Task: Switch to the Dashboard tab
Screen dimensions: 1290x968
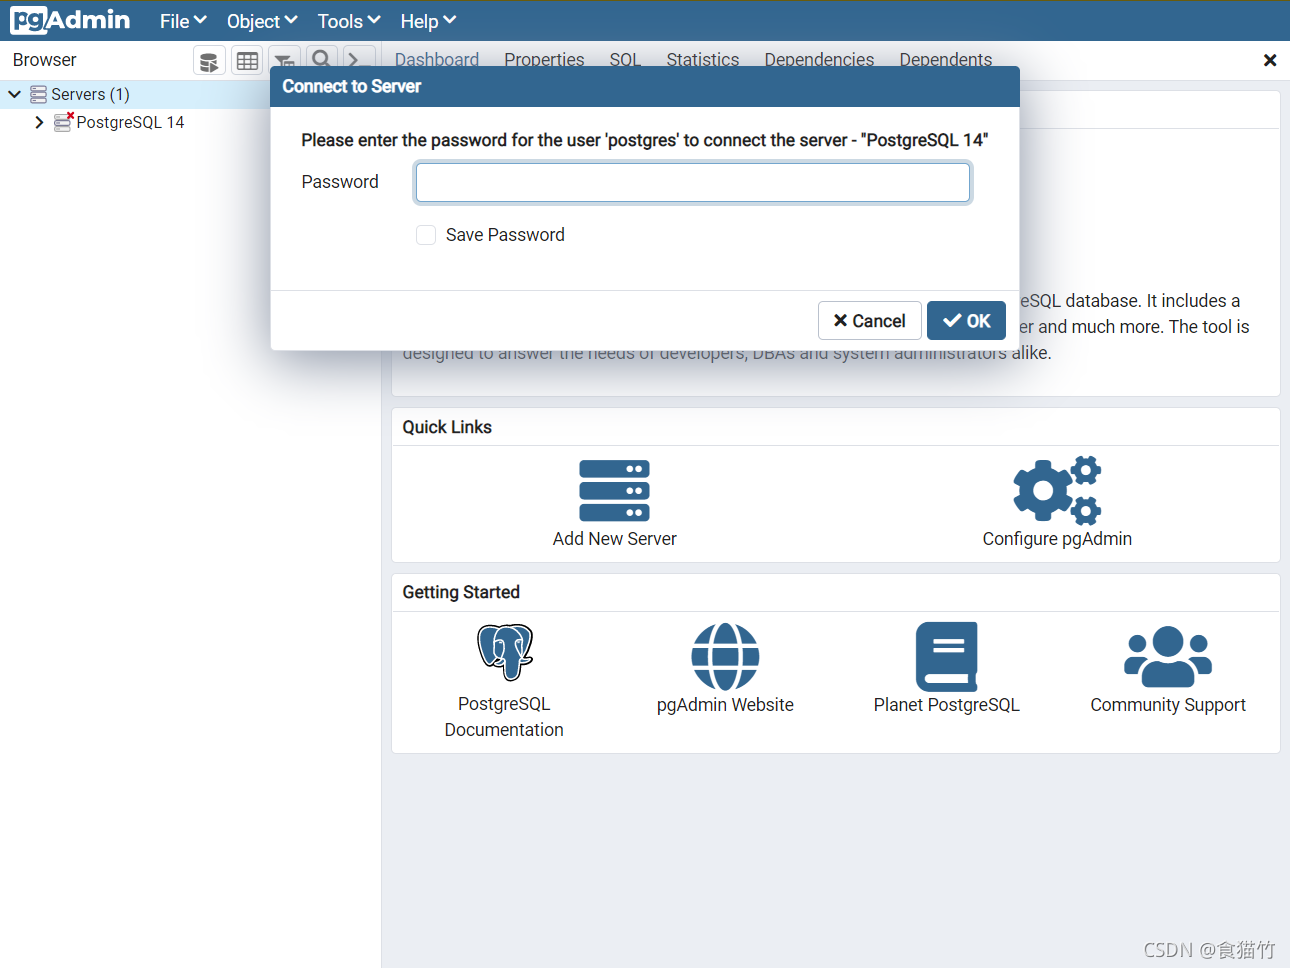Action: (x=437, y=59)
